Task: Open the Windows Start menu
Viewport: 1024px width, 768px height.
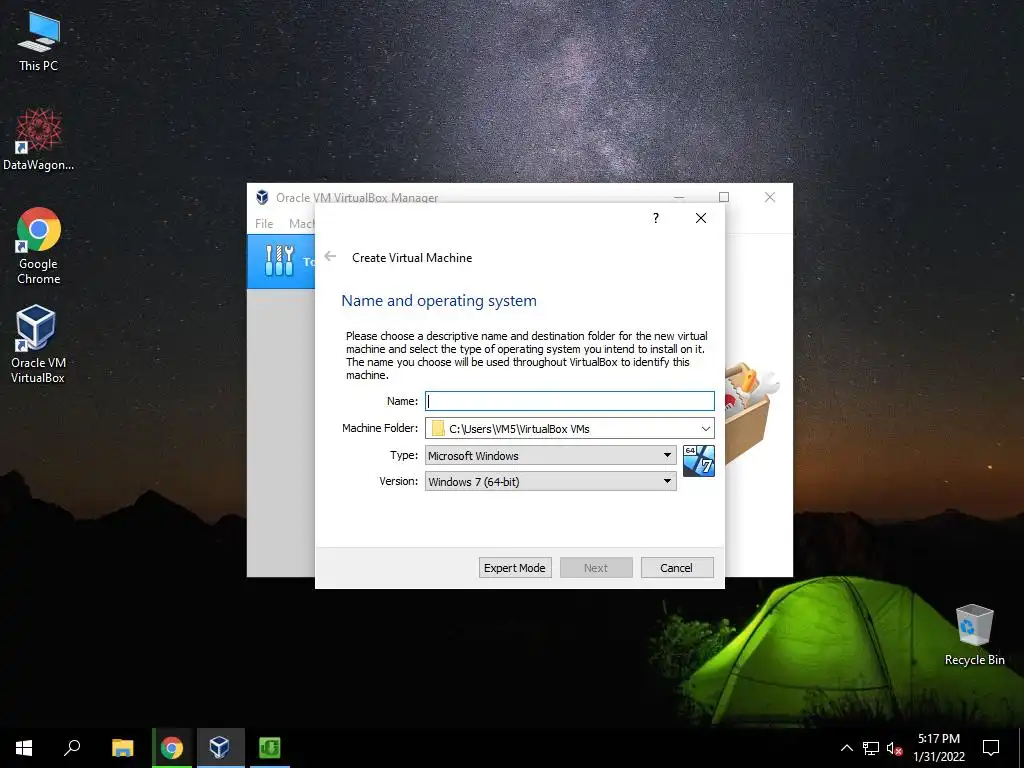Action: click(x=24, y=748)
